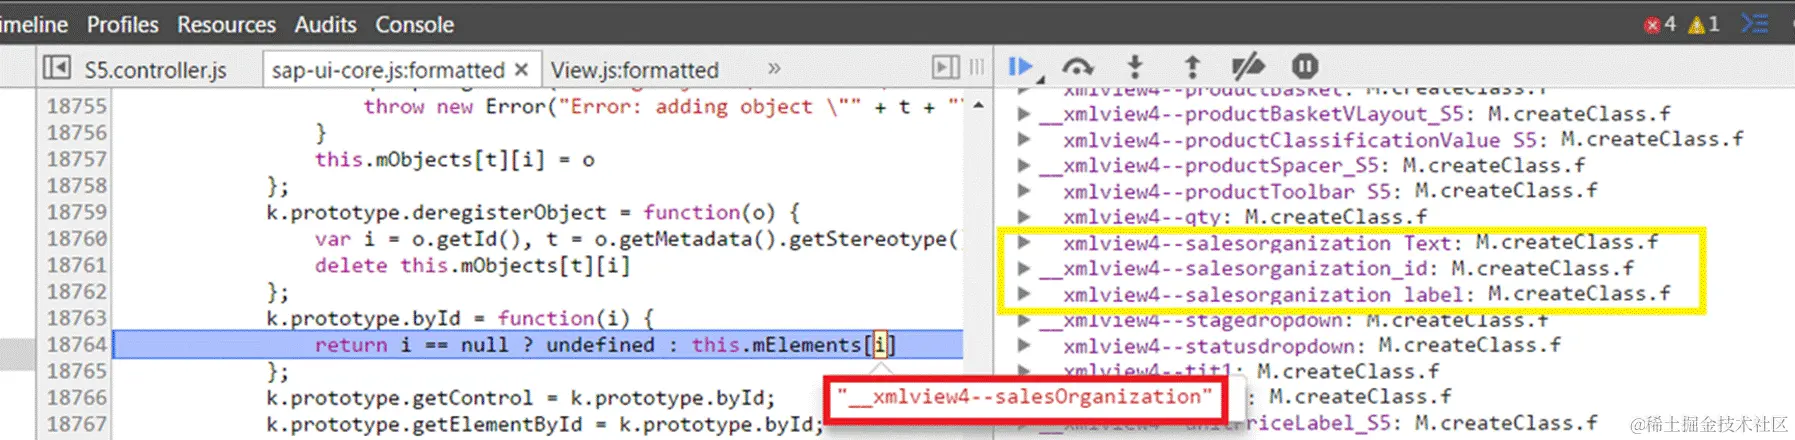
Task: Click this.mObjects[t][i] = o code line
Action: click(455, 159)
